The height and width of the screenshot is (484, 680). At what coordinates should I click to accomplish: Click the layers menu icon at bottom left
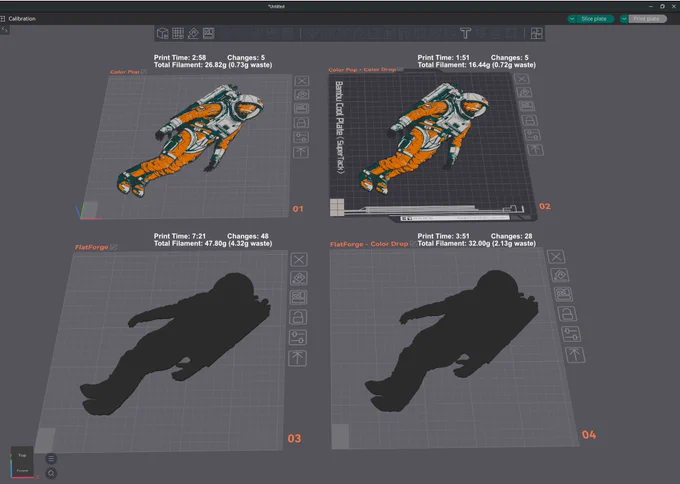tap(51, 458)
